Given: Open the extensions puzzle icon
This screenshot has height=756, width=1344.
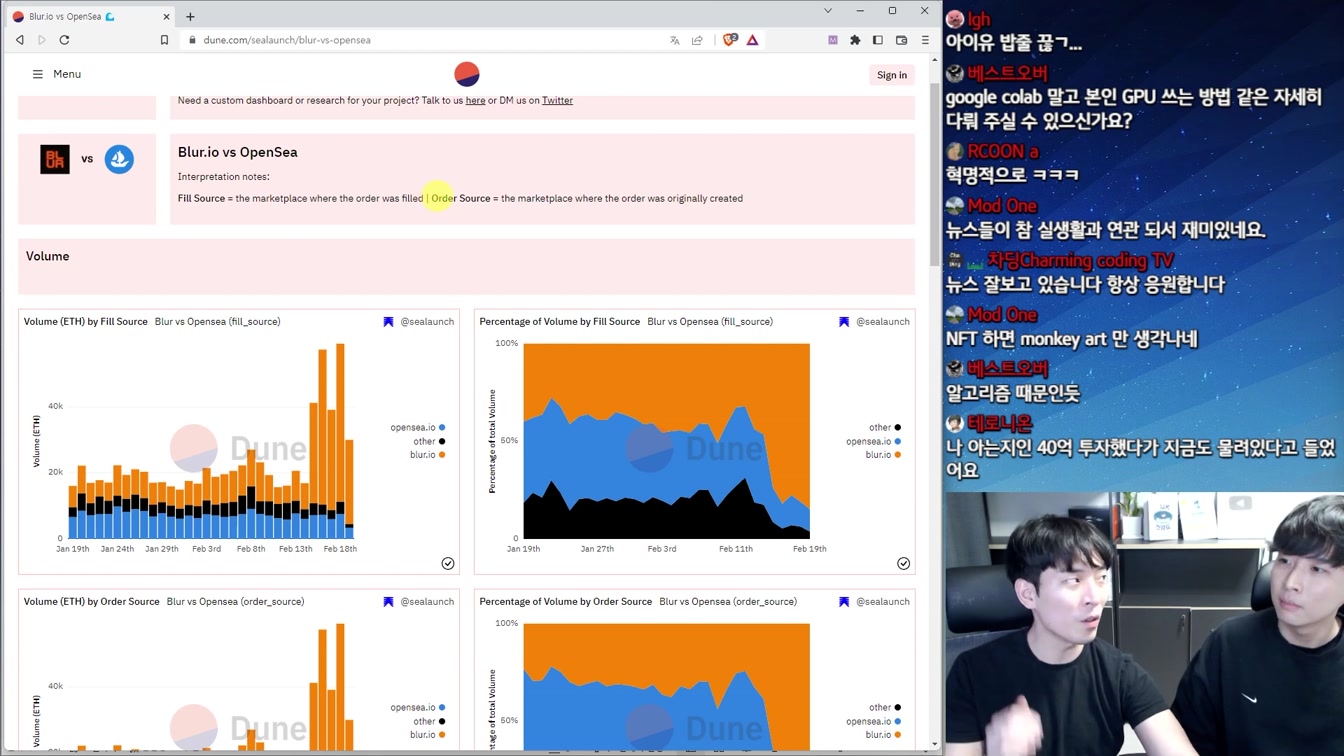Looking at the screenshot, I should 855,40.
